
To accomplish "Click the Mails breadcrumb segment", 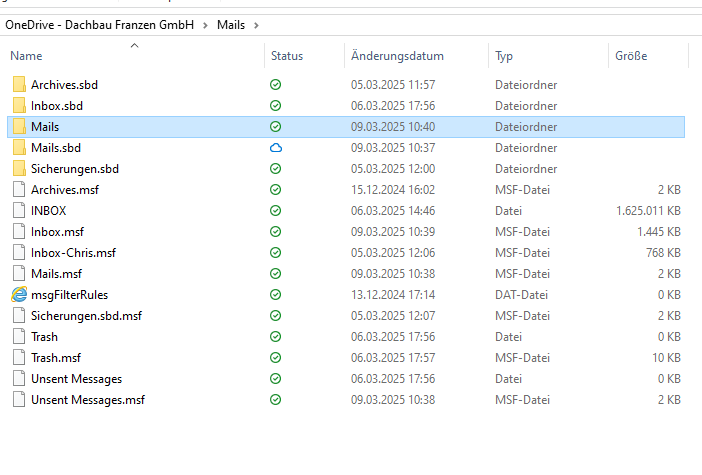I will coord(231,24).
